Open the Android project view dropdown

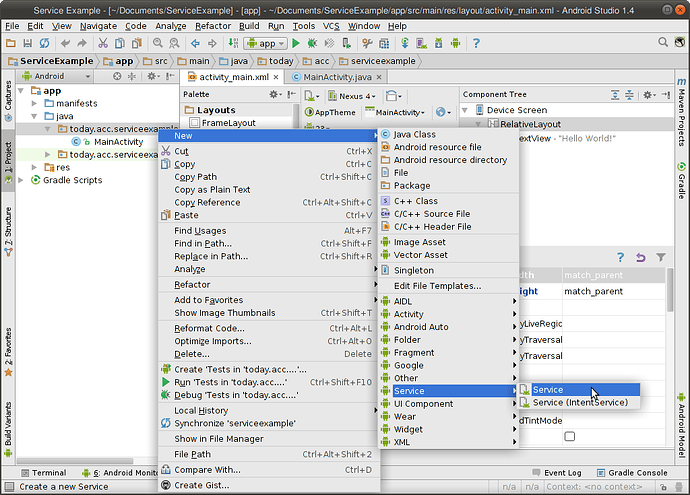click(x=50, y=76)
